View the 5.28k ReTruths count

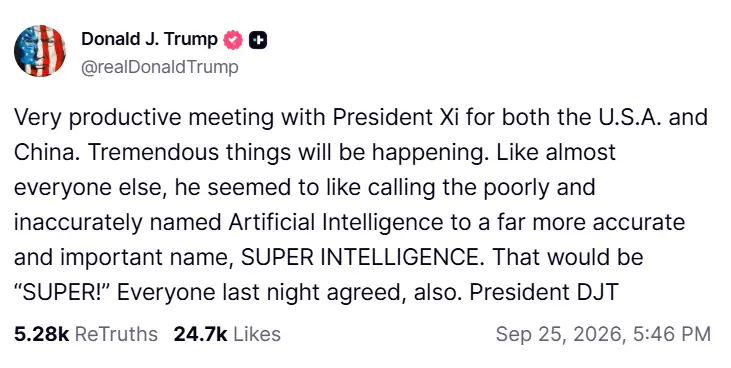click(x=41, y=334)
